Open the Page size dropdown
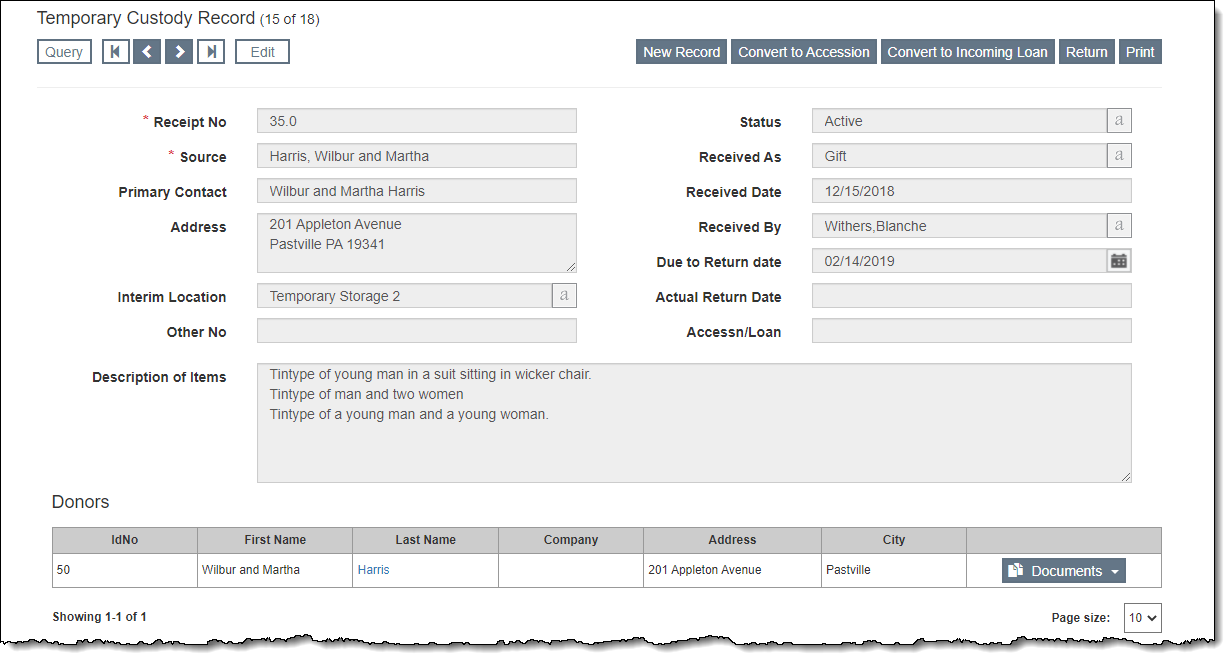This screenshot has height=660, width=1230. tap(1142, 618)
